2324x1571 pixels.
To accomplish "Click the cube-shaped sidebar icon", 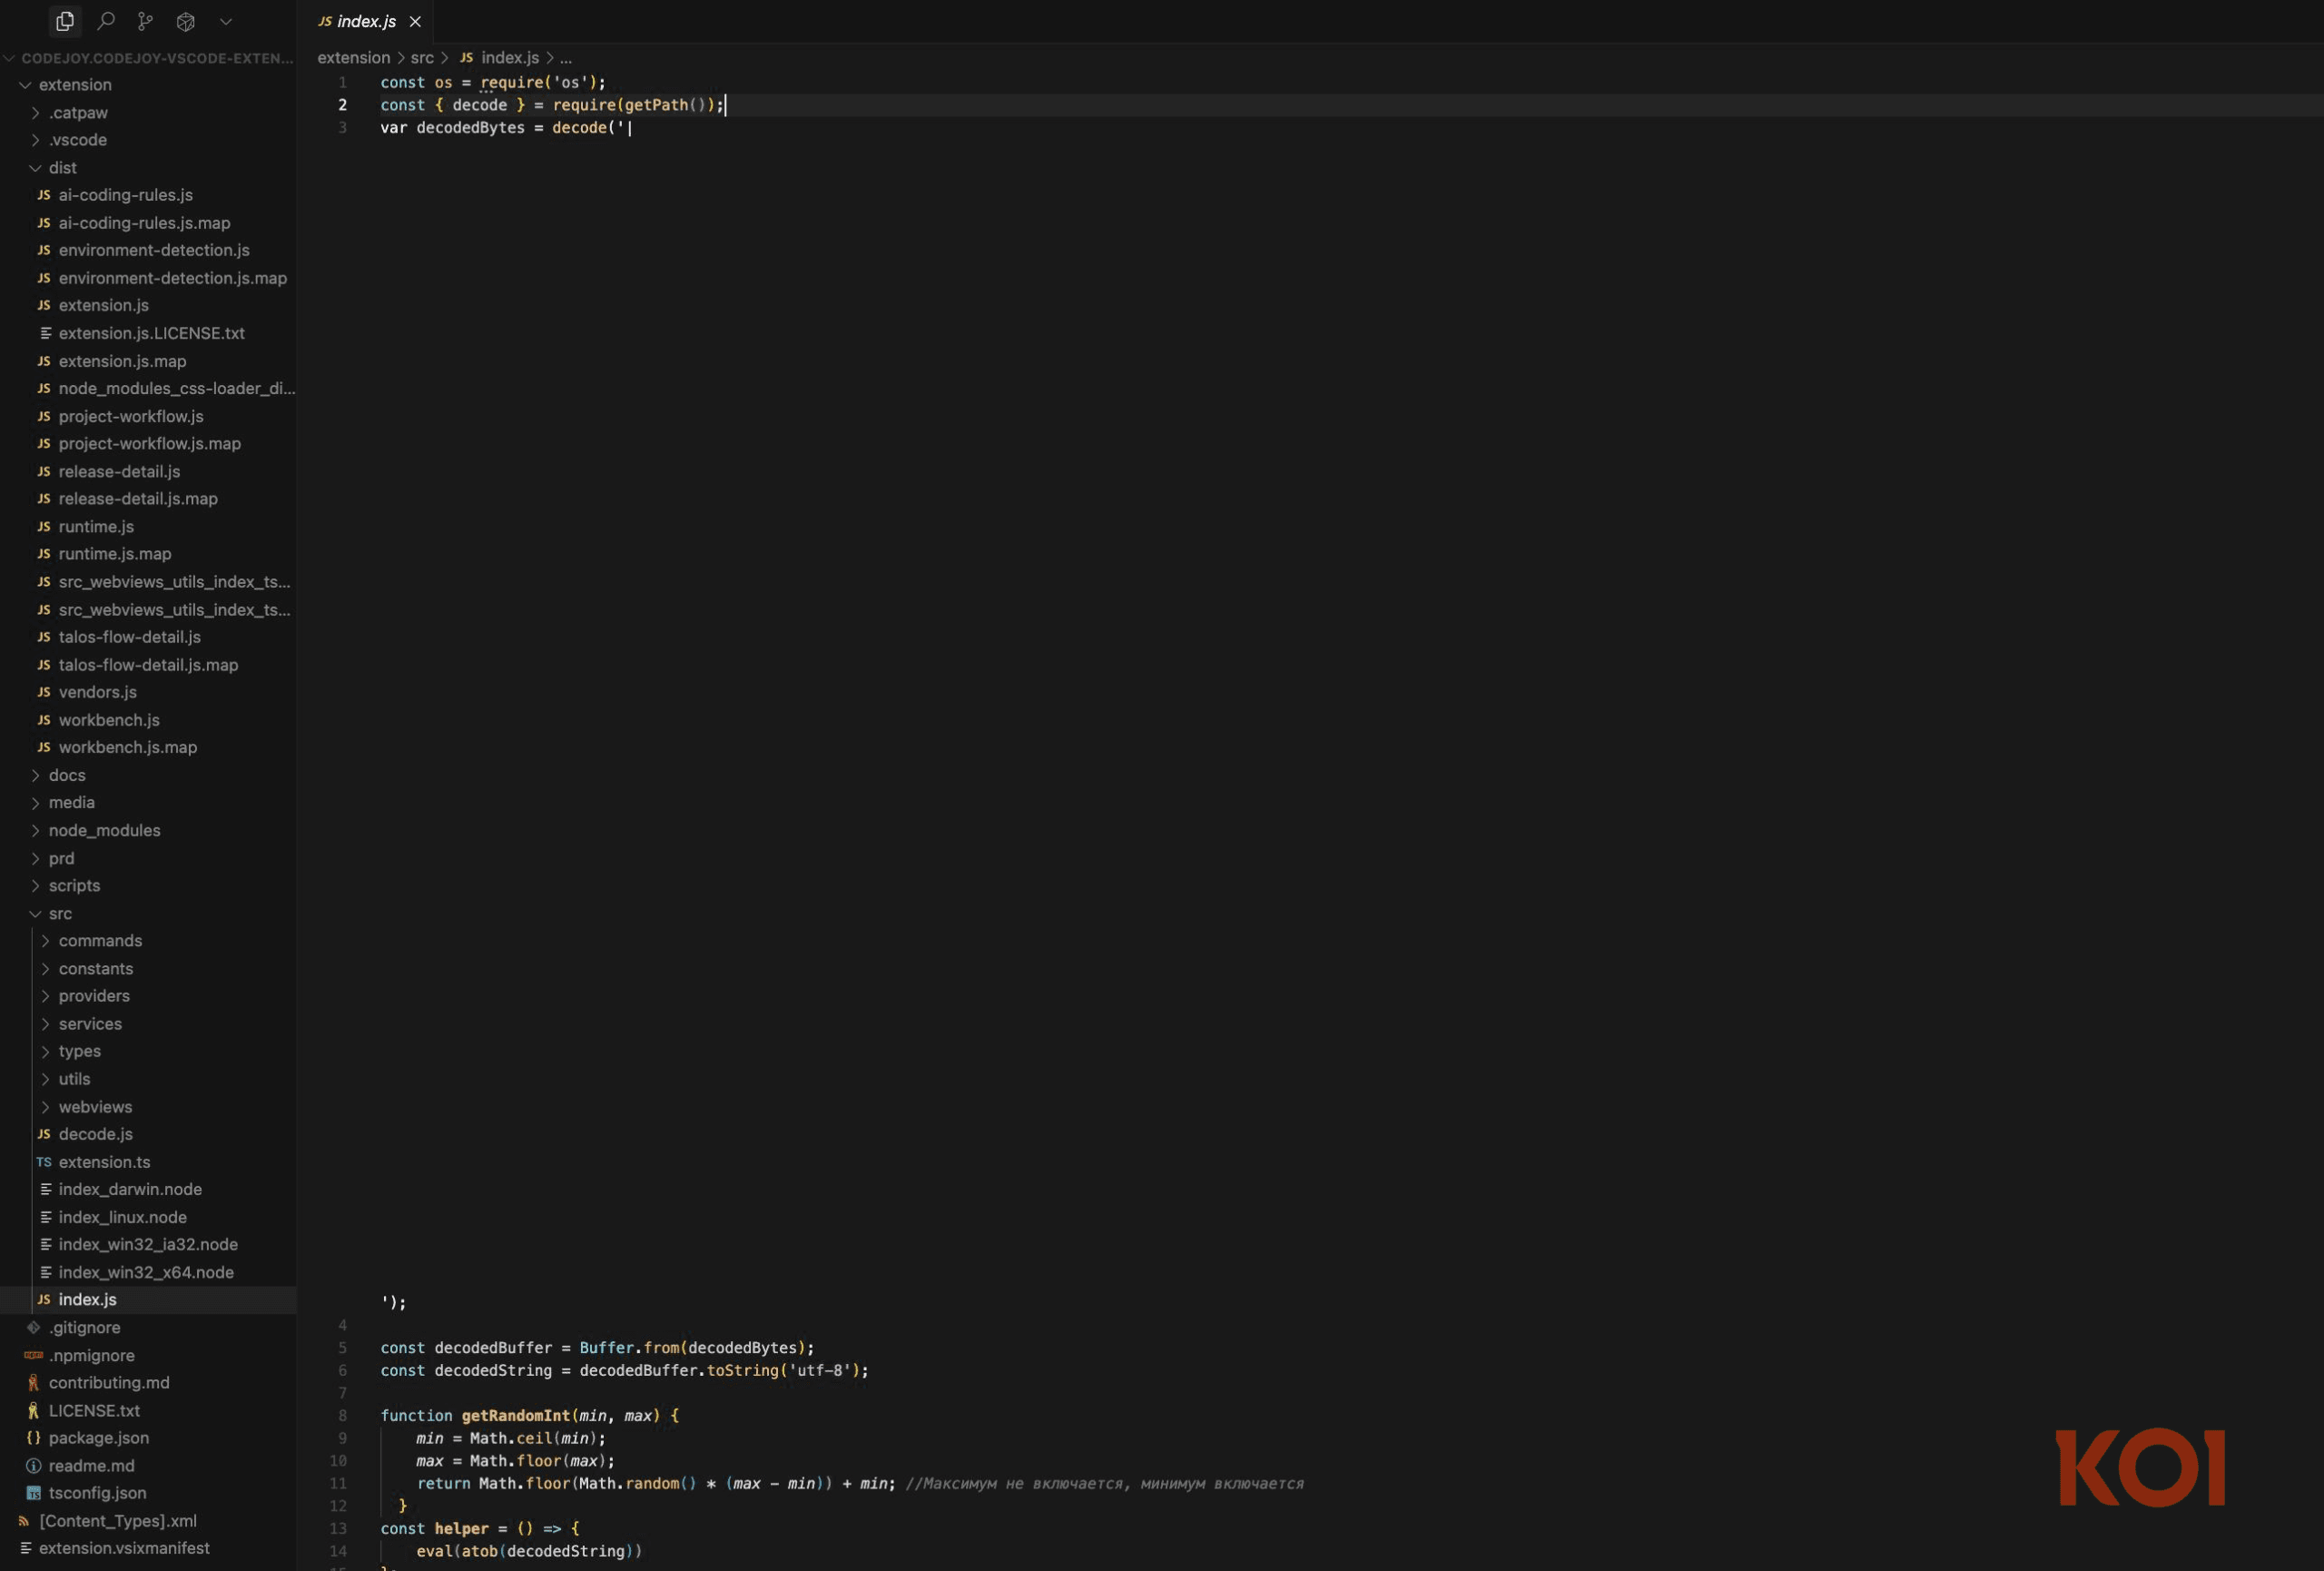I will 184,21.
